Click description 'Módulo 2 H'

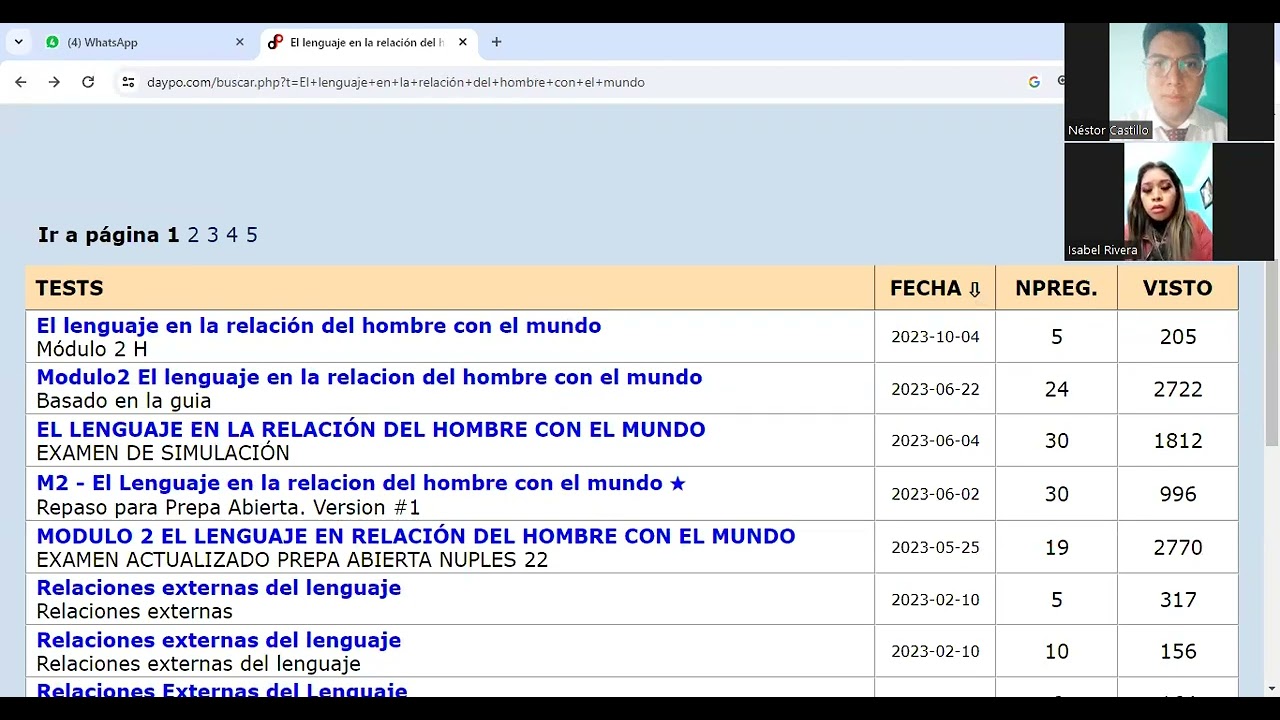pyautogui.click(x=92, y=349)
